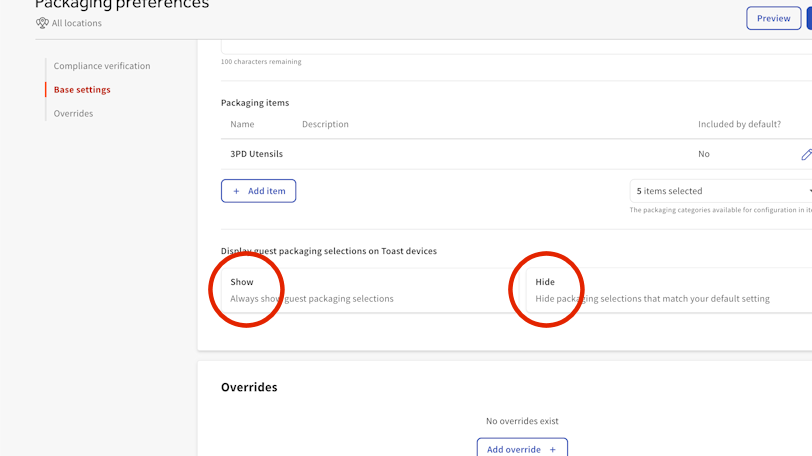Go to Compliance verification section

point(102,66)
